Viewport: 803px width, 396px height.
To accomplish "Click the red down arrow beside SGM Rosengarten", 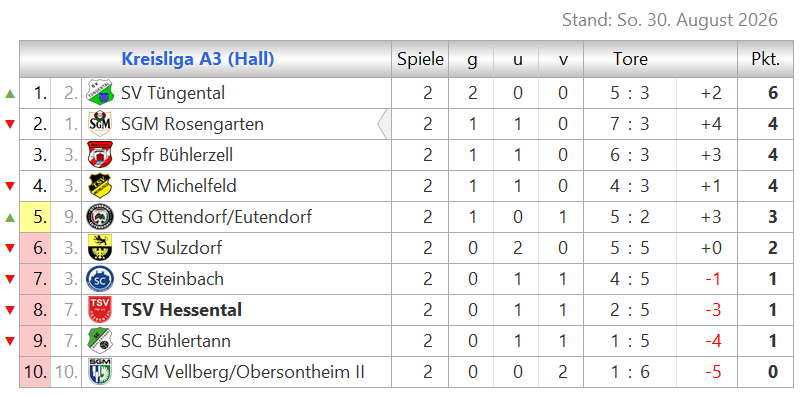I will tap(10, 124).
